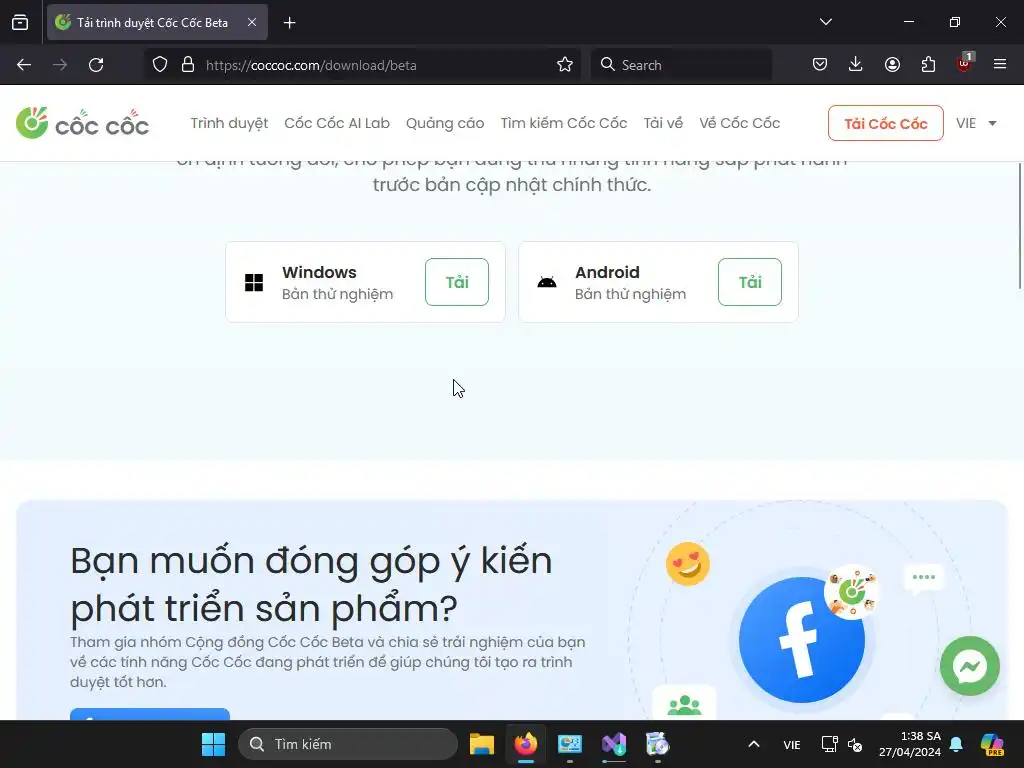Click the large Facebook logo

click(801, 639)
